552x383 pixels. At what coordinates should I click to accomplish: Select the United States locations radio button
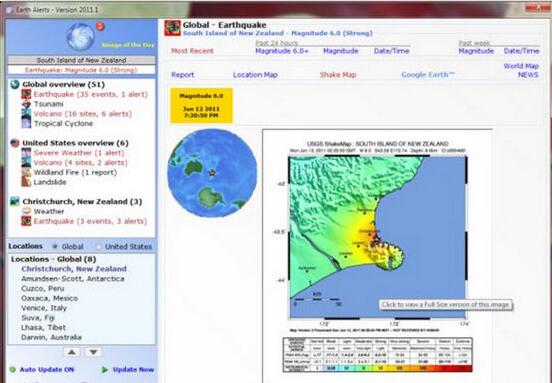[x=99, y=247]
